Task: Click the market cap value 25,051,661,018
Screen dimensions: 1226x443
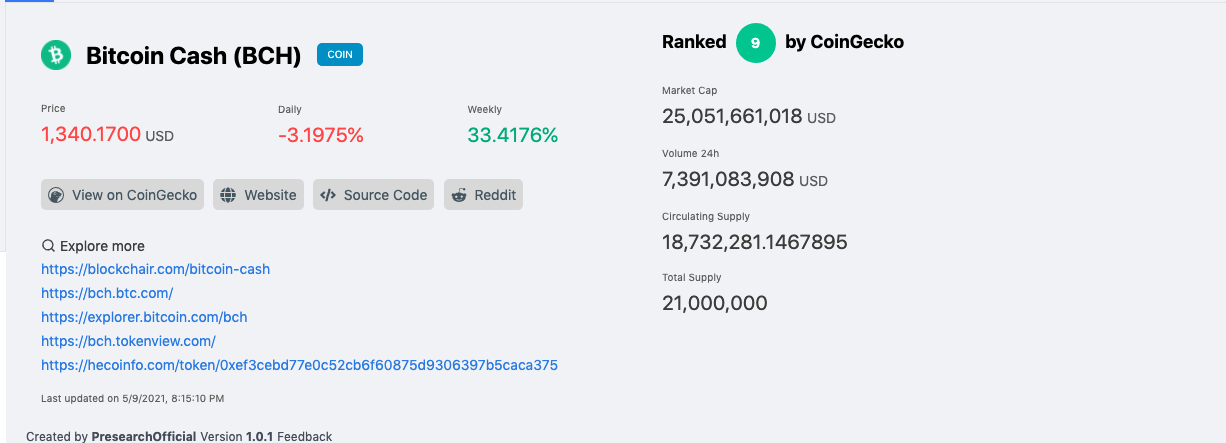Action: (732, 116)
